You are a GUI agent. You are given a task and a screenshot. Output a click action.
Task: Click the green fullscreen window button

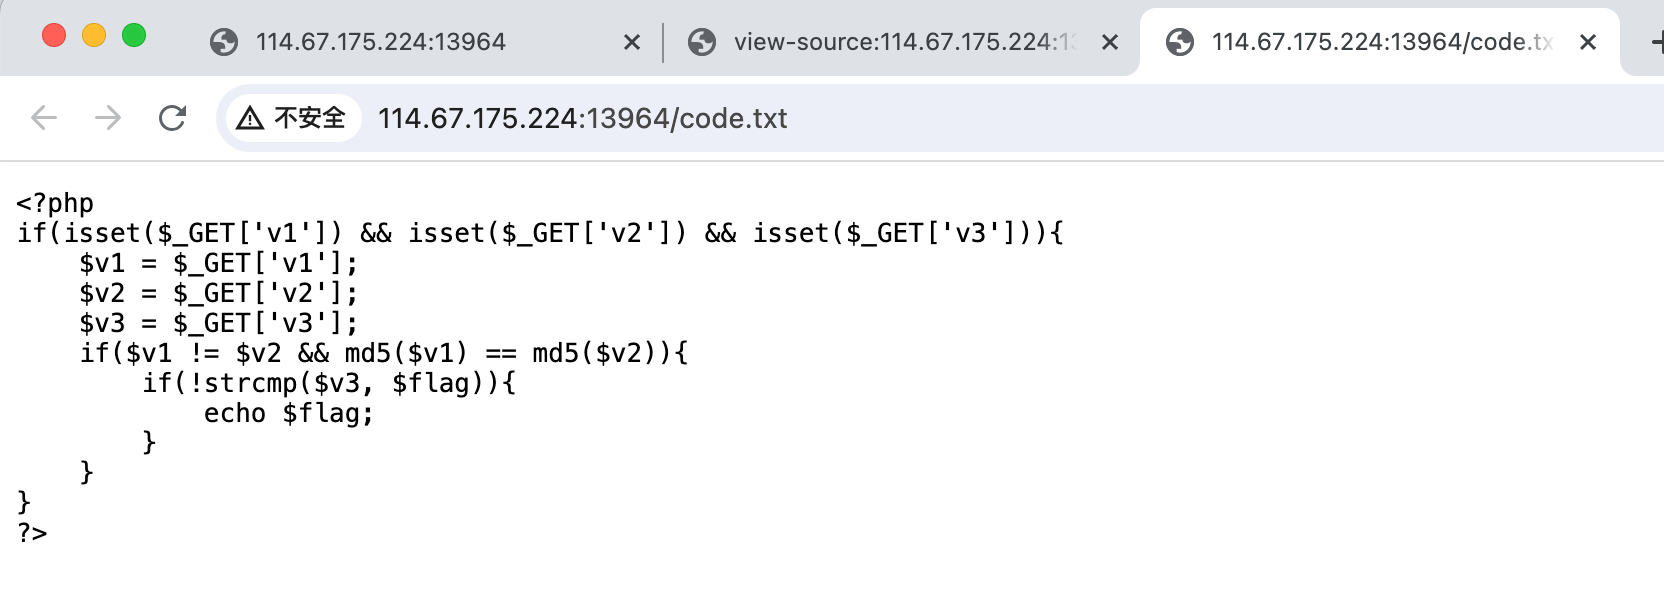click(x=134, y=35)
